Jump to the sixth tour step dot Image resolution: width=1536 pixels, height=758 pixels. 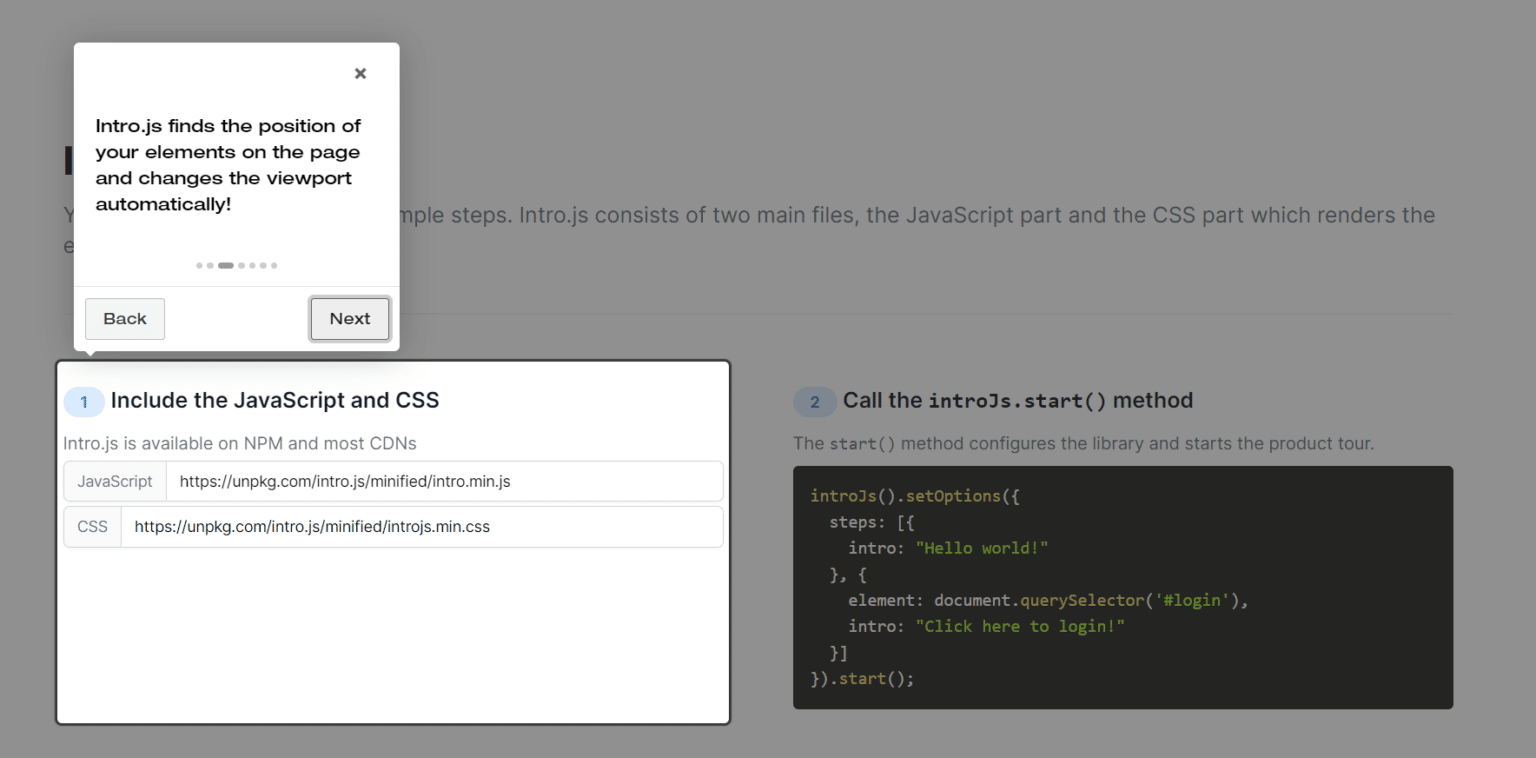pos(263,266)
